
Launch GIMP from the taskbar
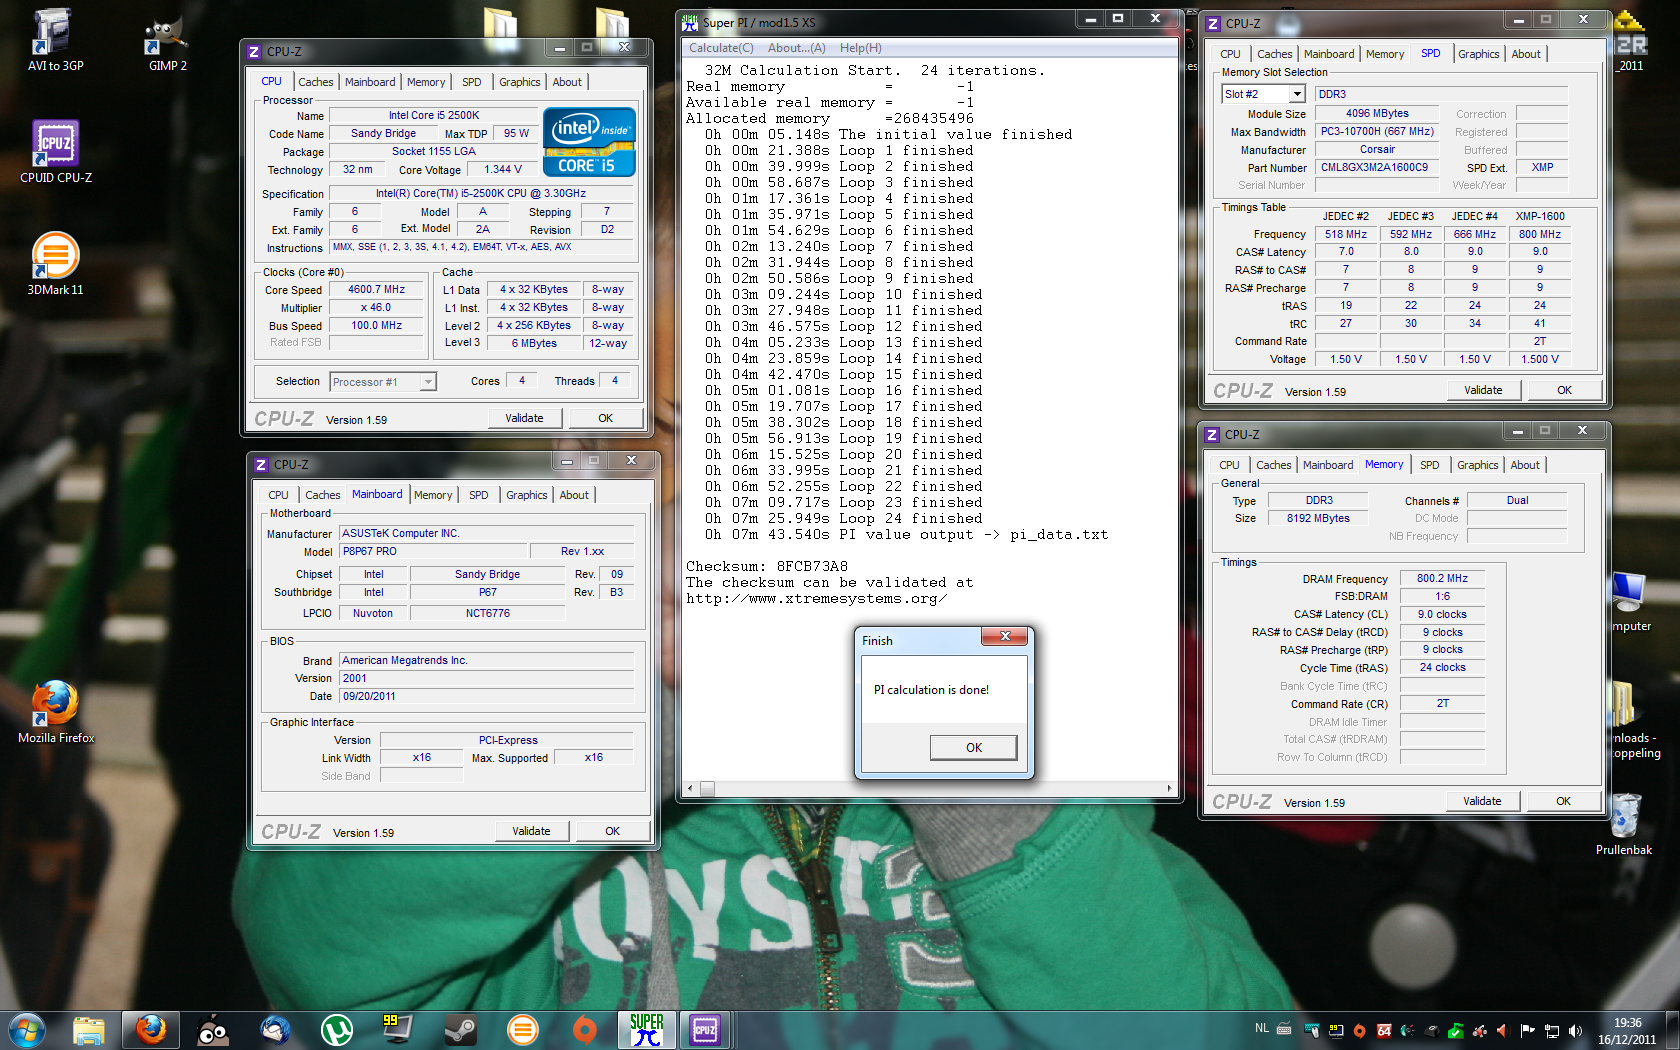pyautogui.click(x=213, y=1030)
